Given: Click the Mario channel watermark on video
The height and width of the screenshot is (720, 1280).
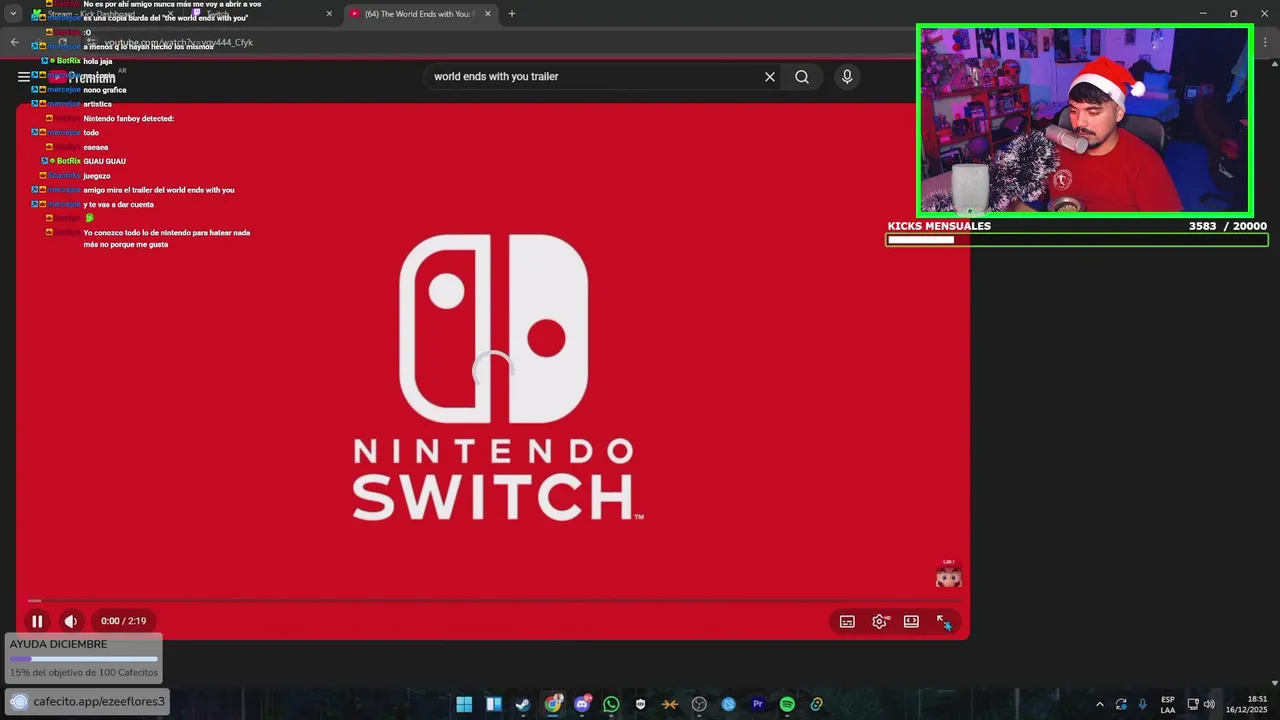Looking at the screenshot, I should 948,573.
